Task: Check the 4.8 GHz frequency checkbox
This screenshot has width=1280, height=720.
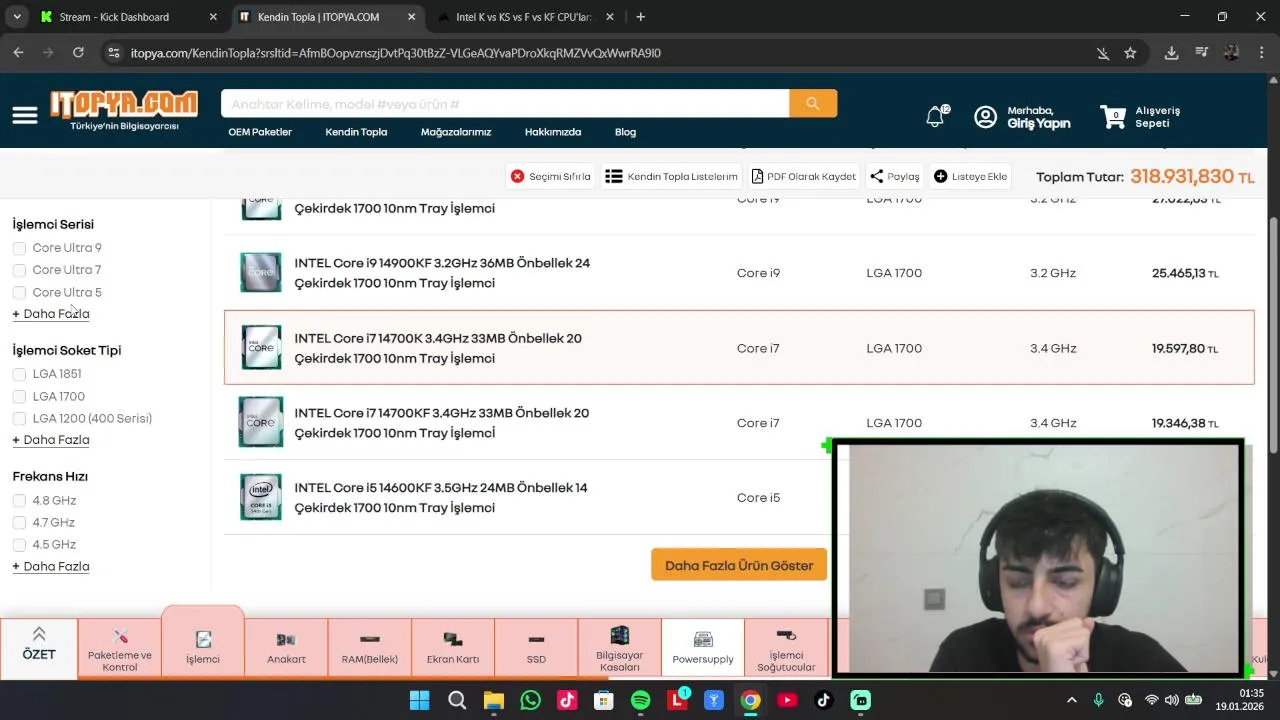Action: pyautogui.click(x=19, y=500)
